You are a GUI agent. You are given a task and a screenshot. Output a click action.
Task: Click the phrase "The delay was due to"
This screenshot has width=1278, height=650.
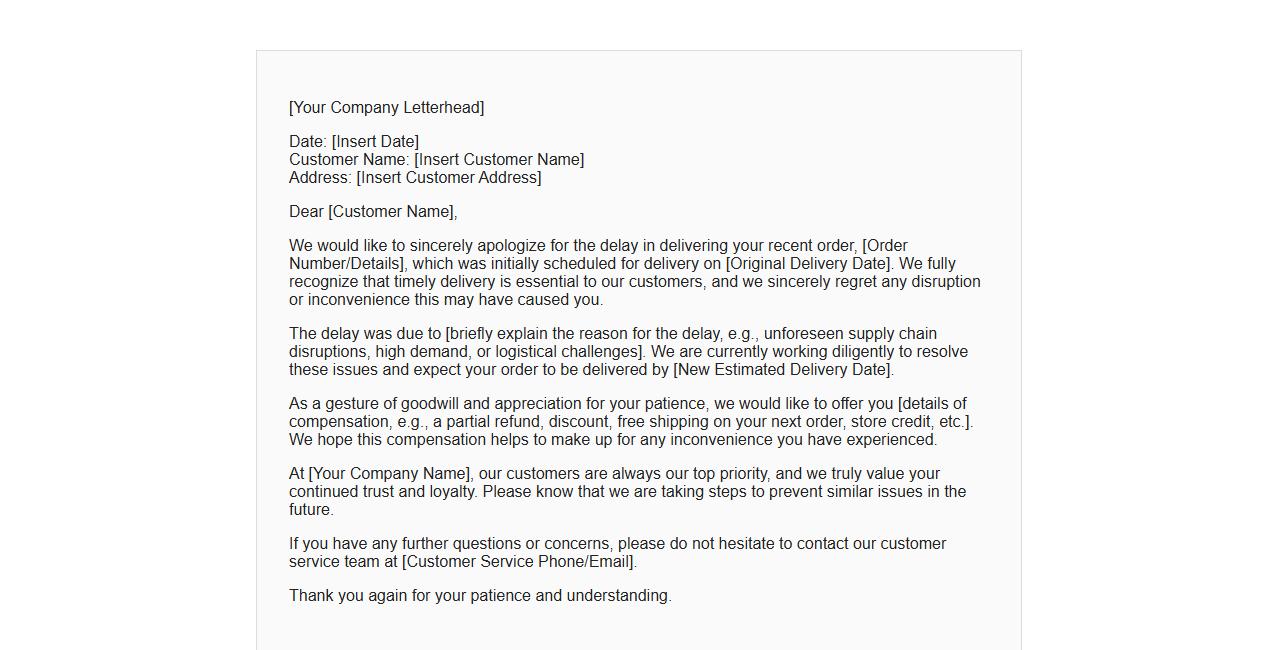365,334
